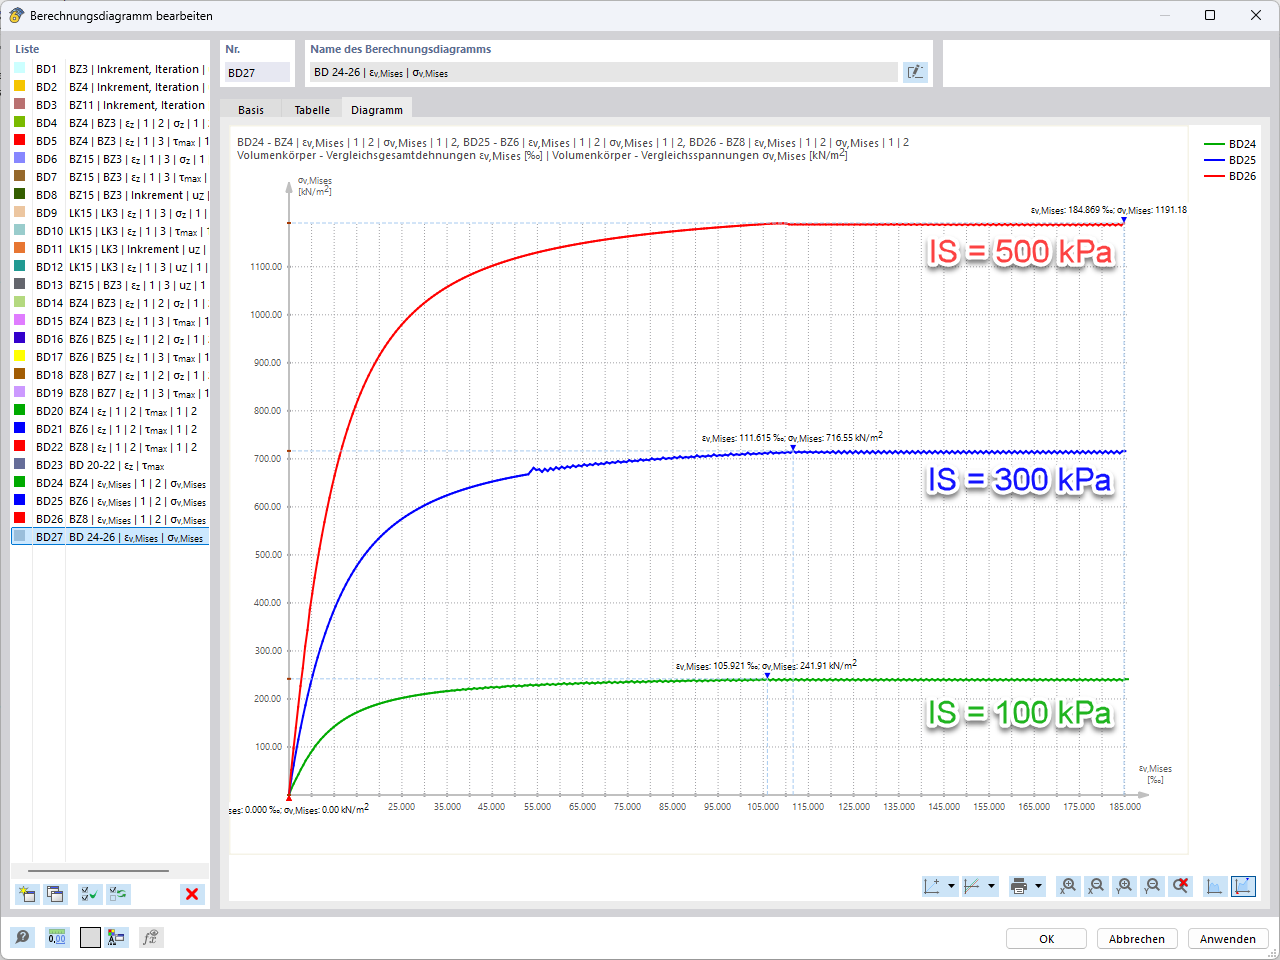Open units and decimal places icon
The height and width of the screenshot is (960, 1280).
click(57, 937)
